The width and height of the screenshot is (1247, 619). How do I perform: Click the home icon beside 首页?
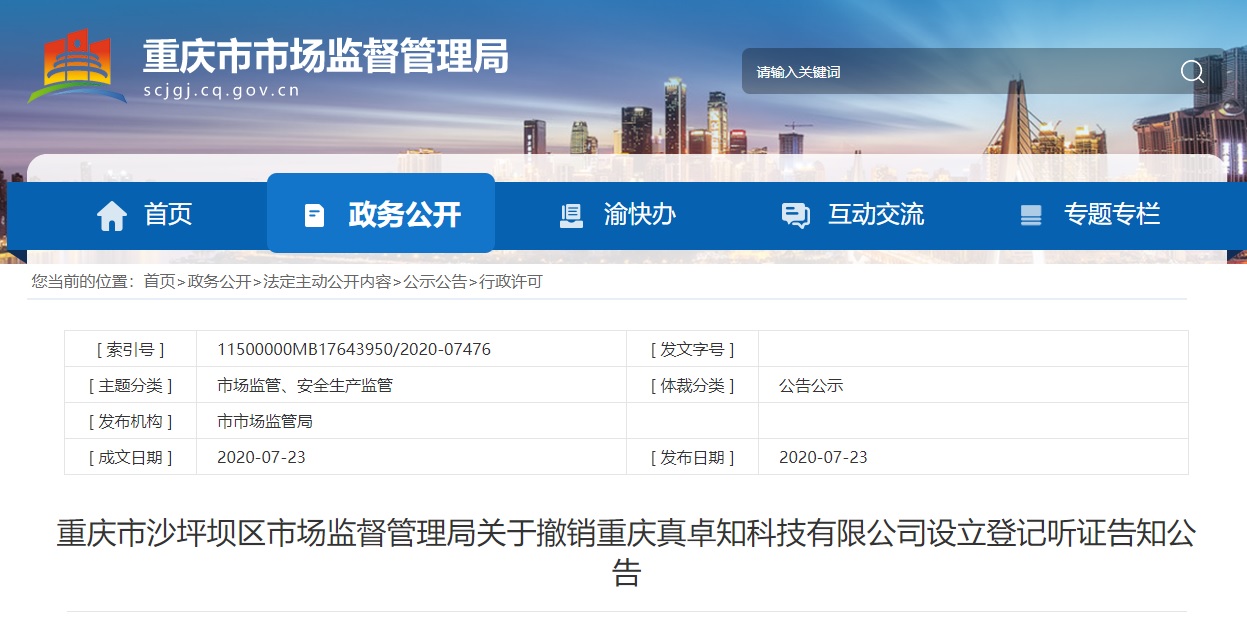click(112, 215)
